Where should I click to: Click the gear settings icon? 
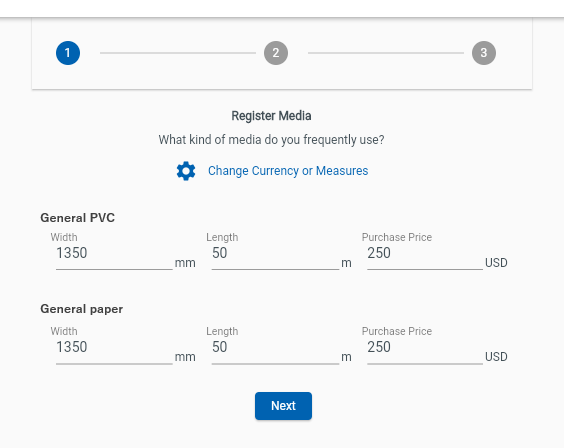(x=186, y=171)
